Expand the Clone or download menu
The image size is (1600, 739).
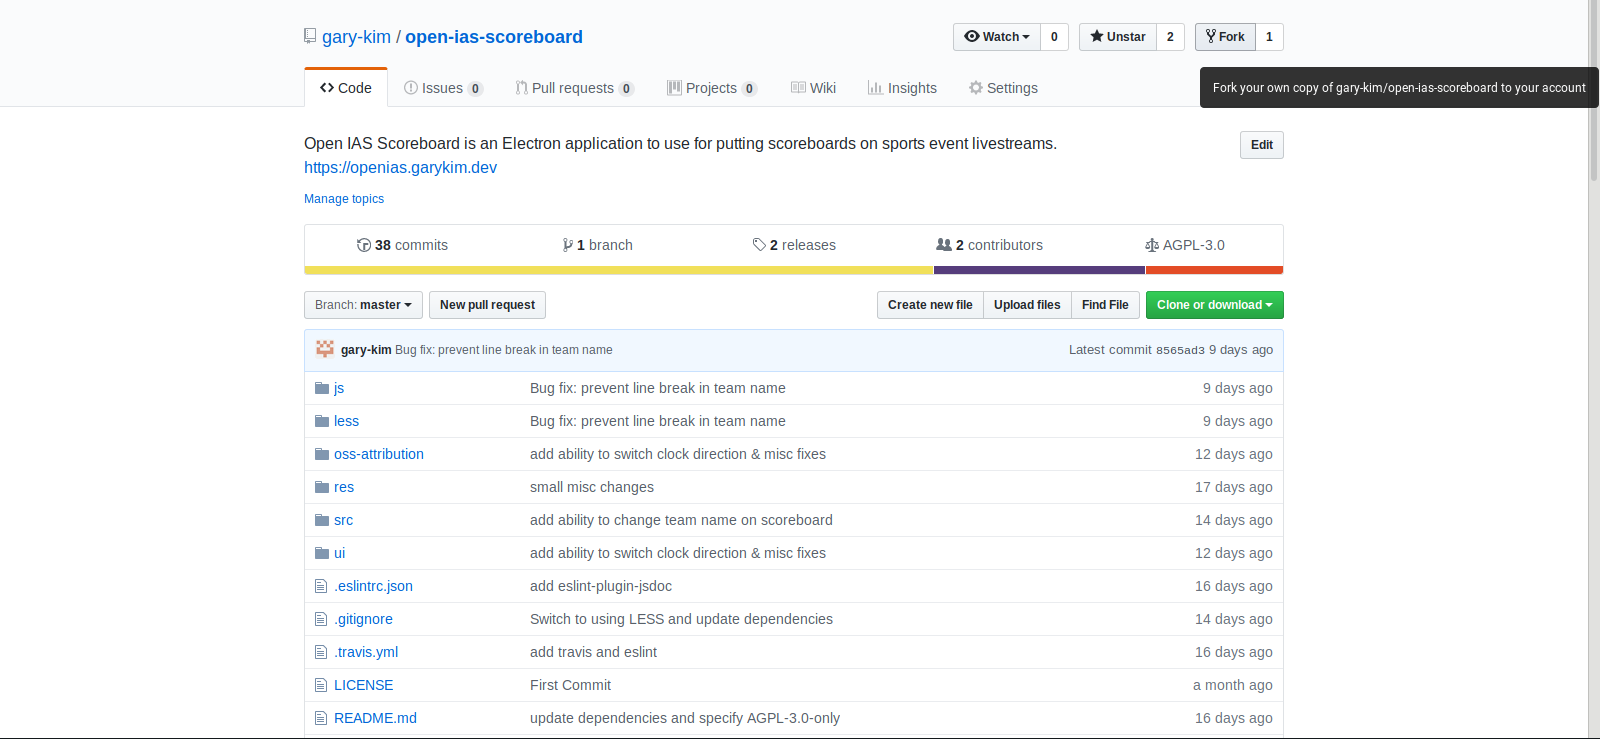(x=1215, y=305)
